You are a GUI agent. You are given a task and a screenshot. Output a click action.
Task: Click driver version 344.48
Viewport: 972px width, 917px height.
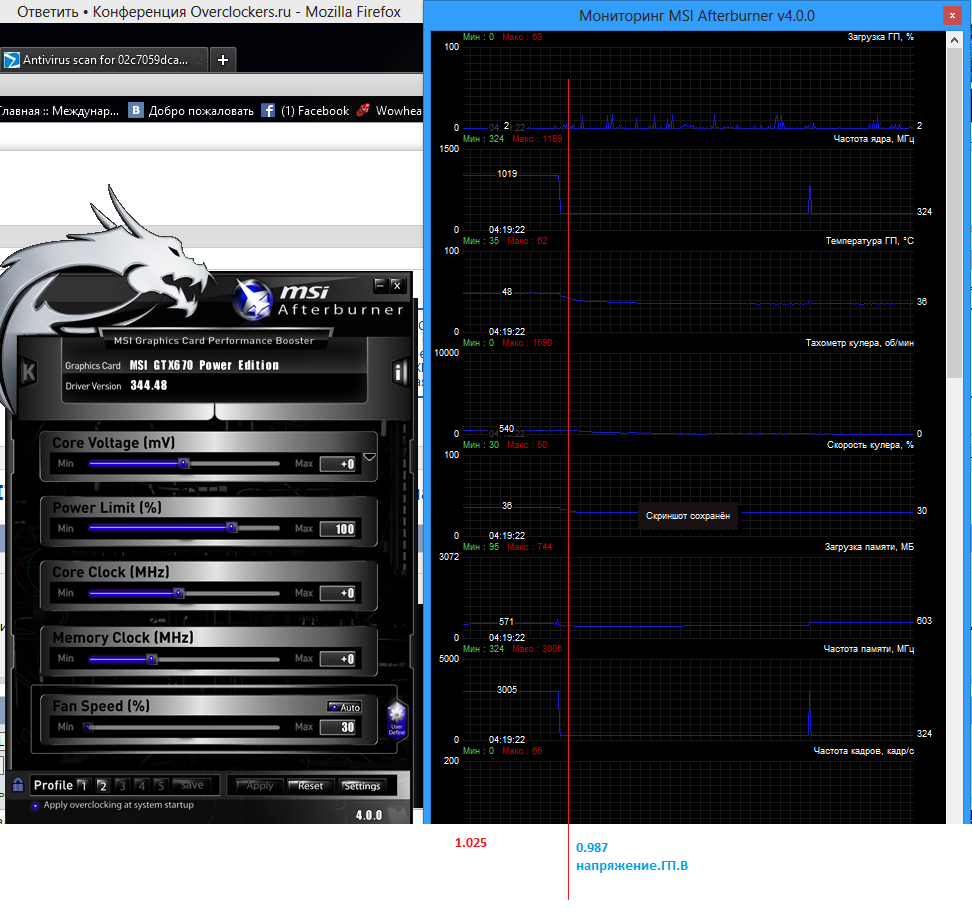[x=149, y=386]
